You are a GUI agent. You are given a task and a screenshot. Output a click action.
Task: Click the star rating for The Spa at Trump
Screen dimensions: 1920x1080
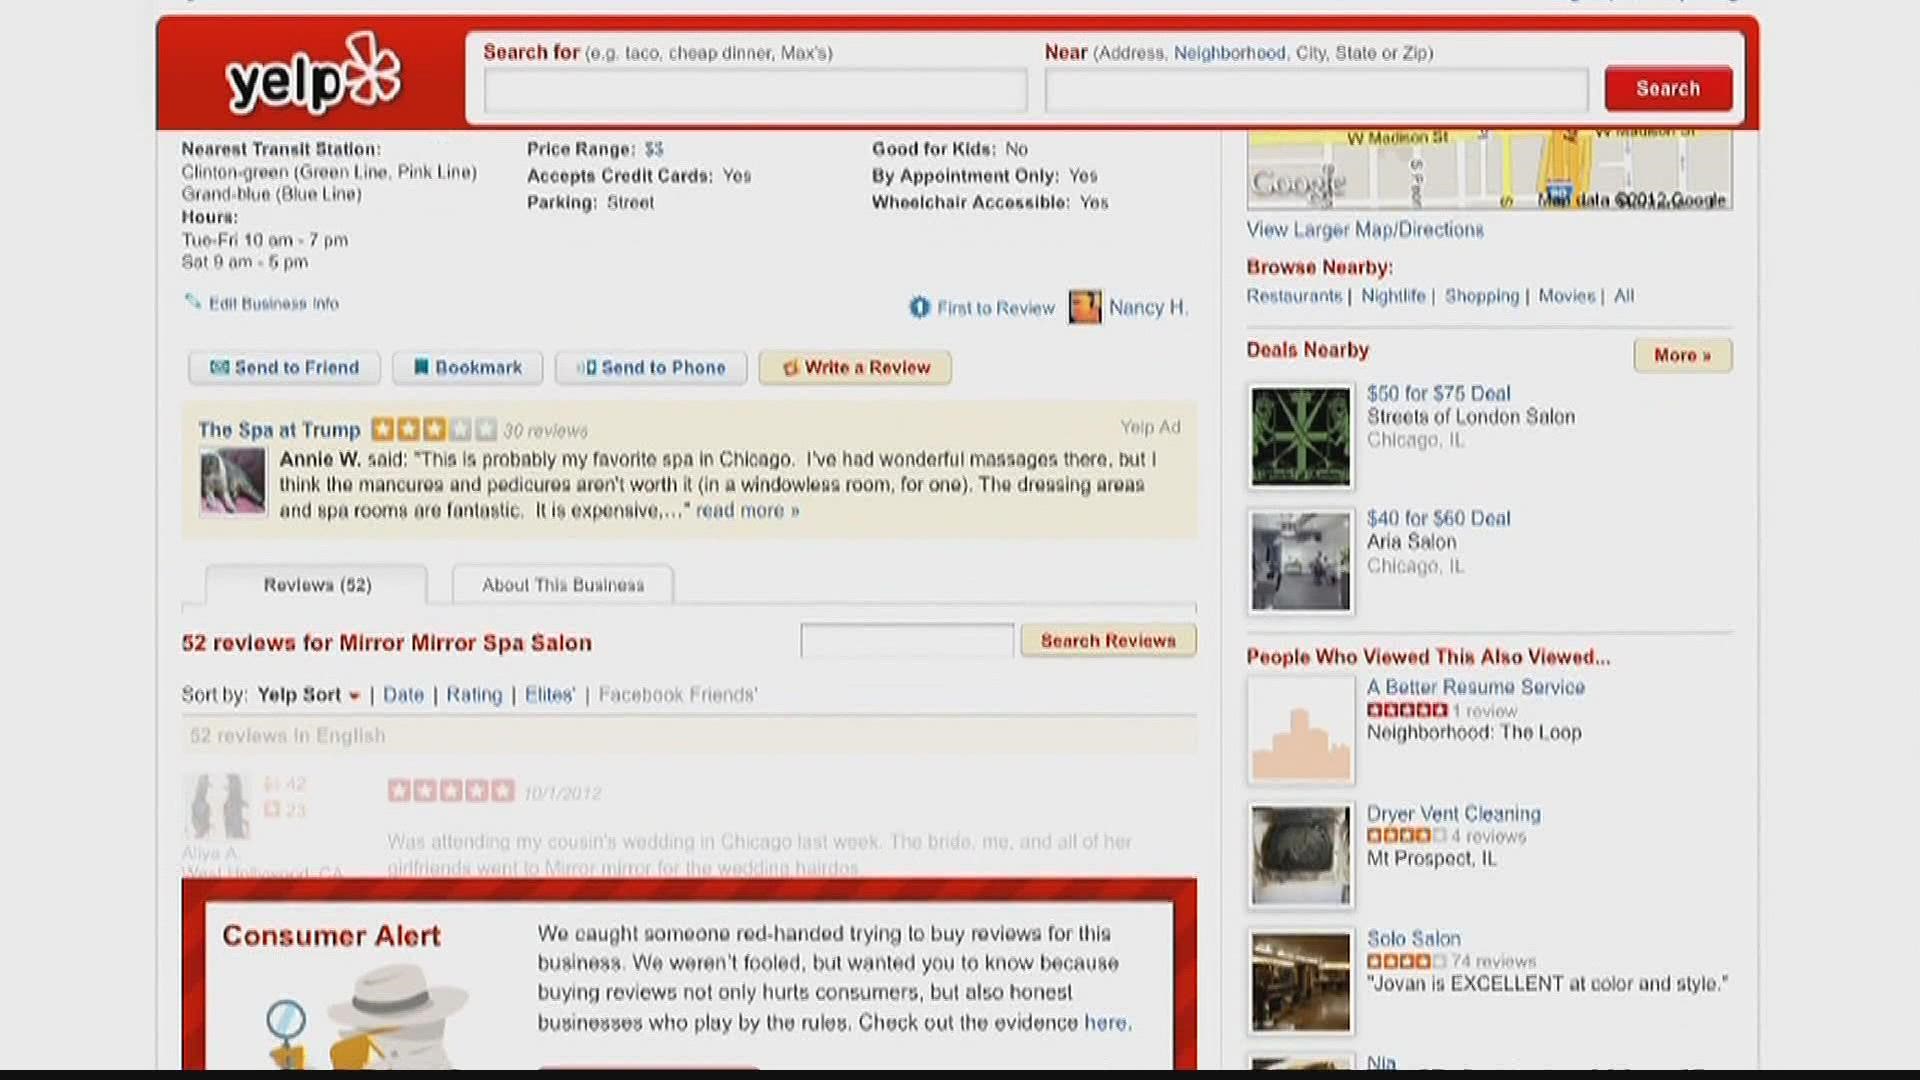pyautogui.click(x=434, y=429)
